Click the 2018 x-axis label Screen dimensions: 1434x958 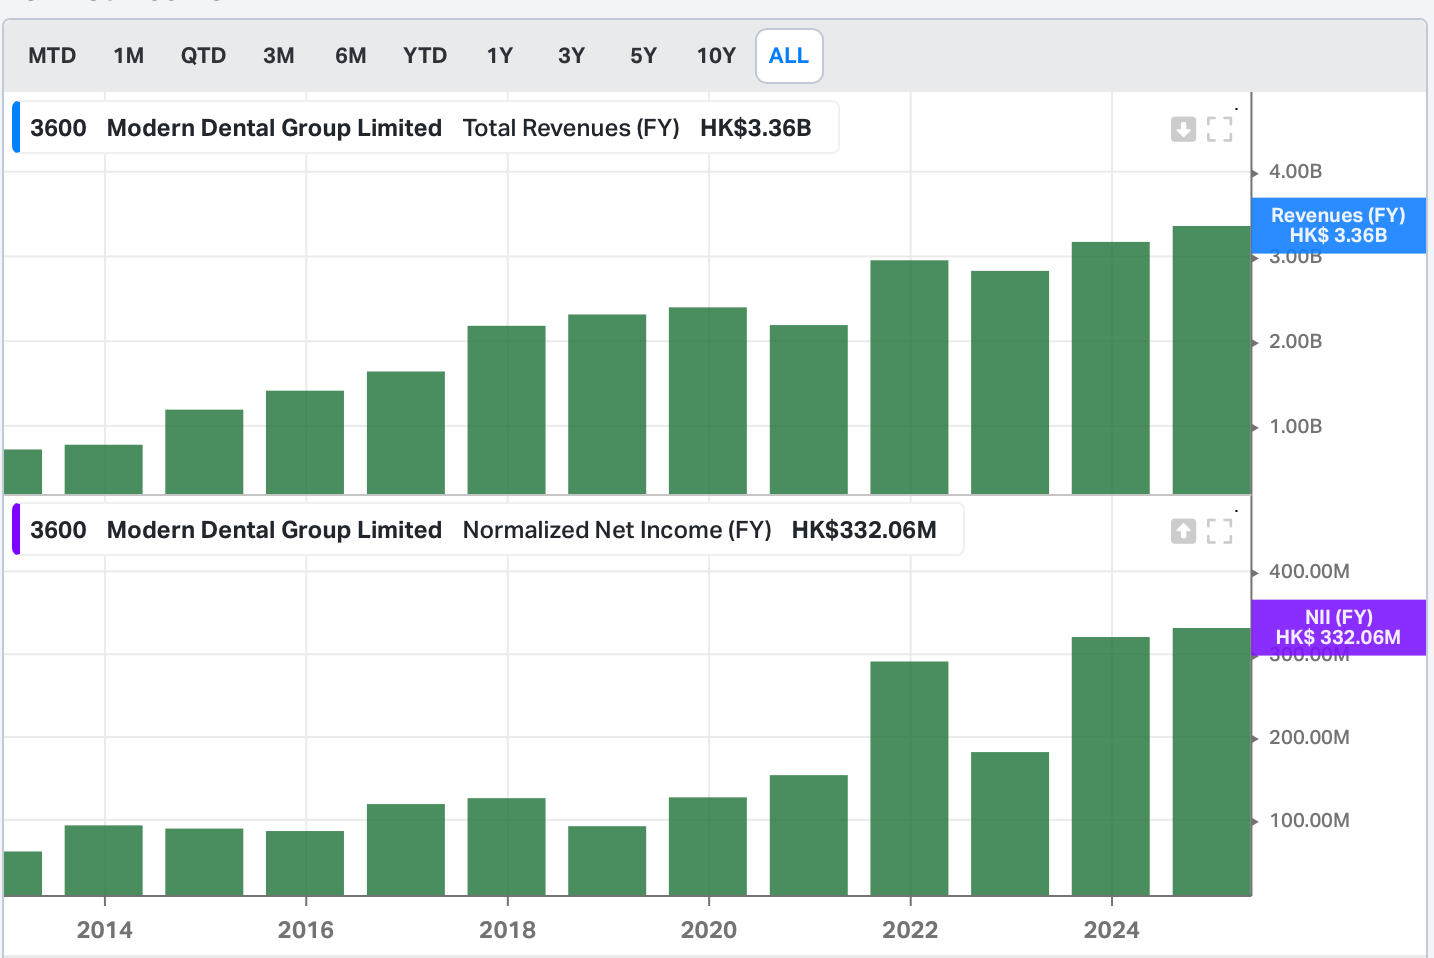[x=508, y=930]
